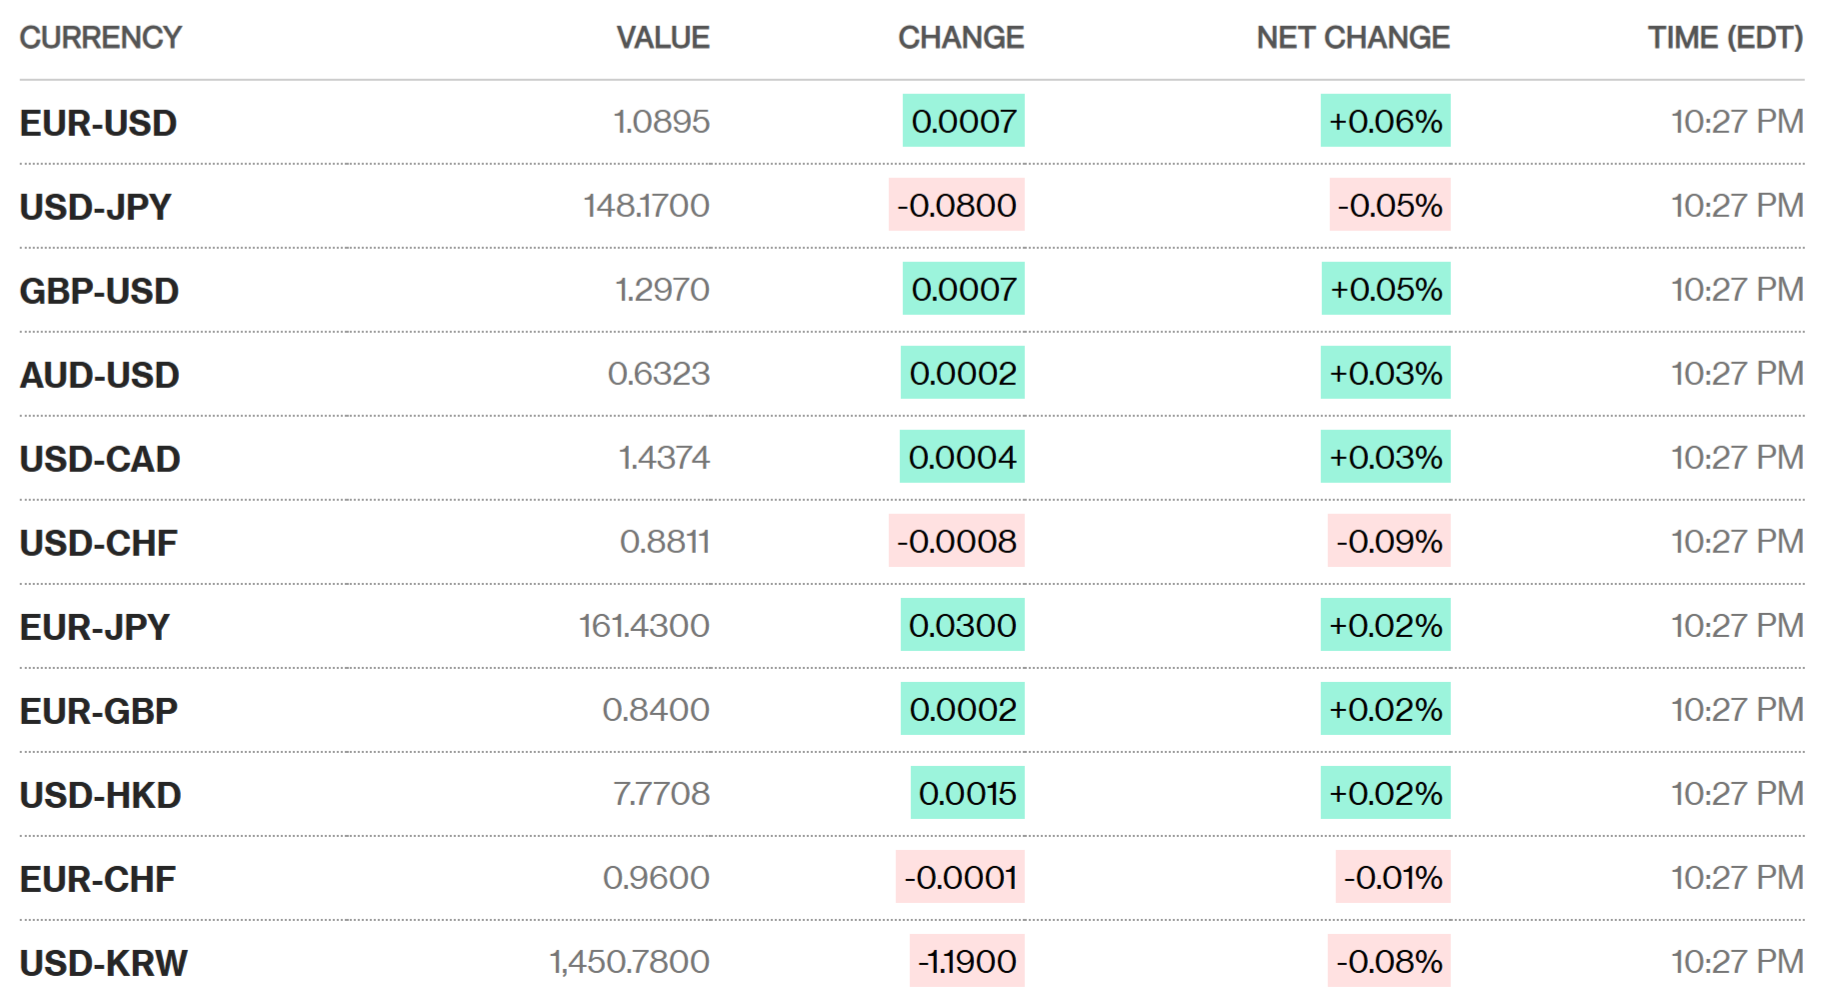This screenshot has height=995, width=1828.
Task: Open the EUR-USD currency pair link
Action: point(98,123)
